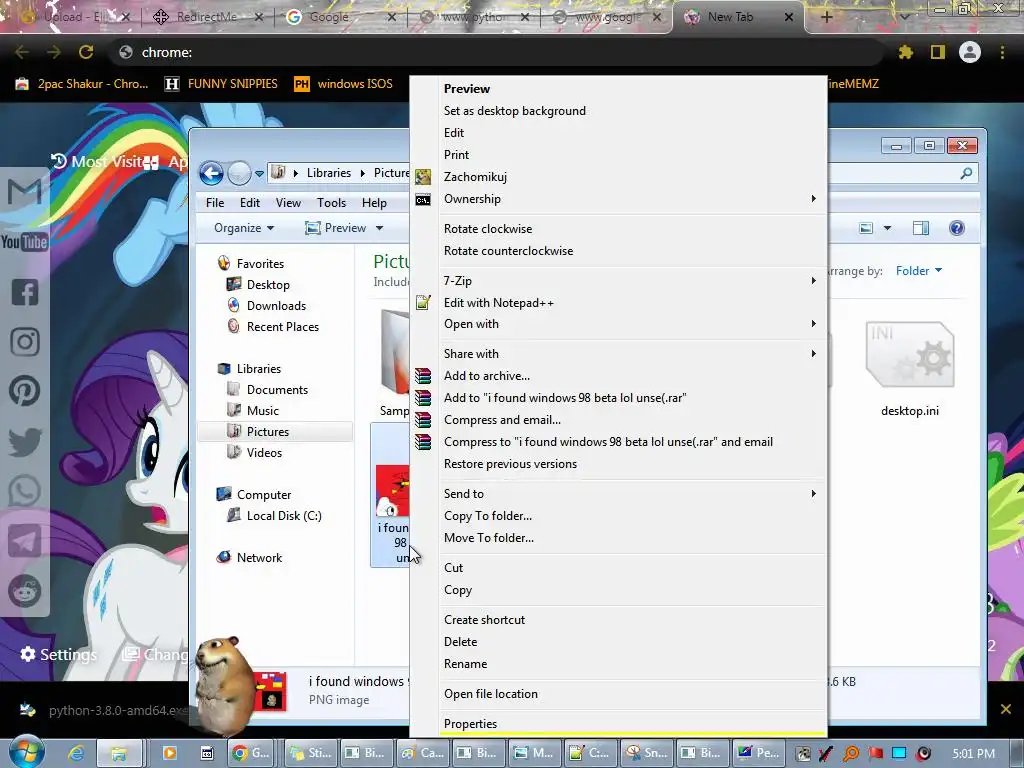1024x768 pixels.
Task: Click the Explorer Back arrow button
Action: pyautogui.click(x=211, y=173)
